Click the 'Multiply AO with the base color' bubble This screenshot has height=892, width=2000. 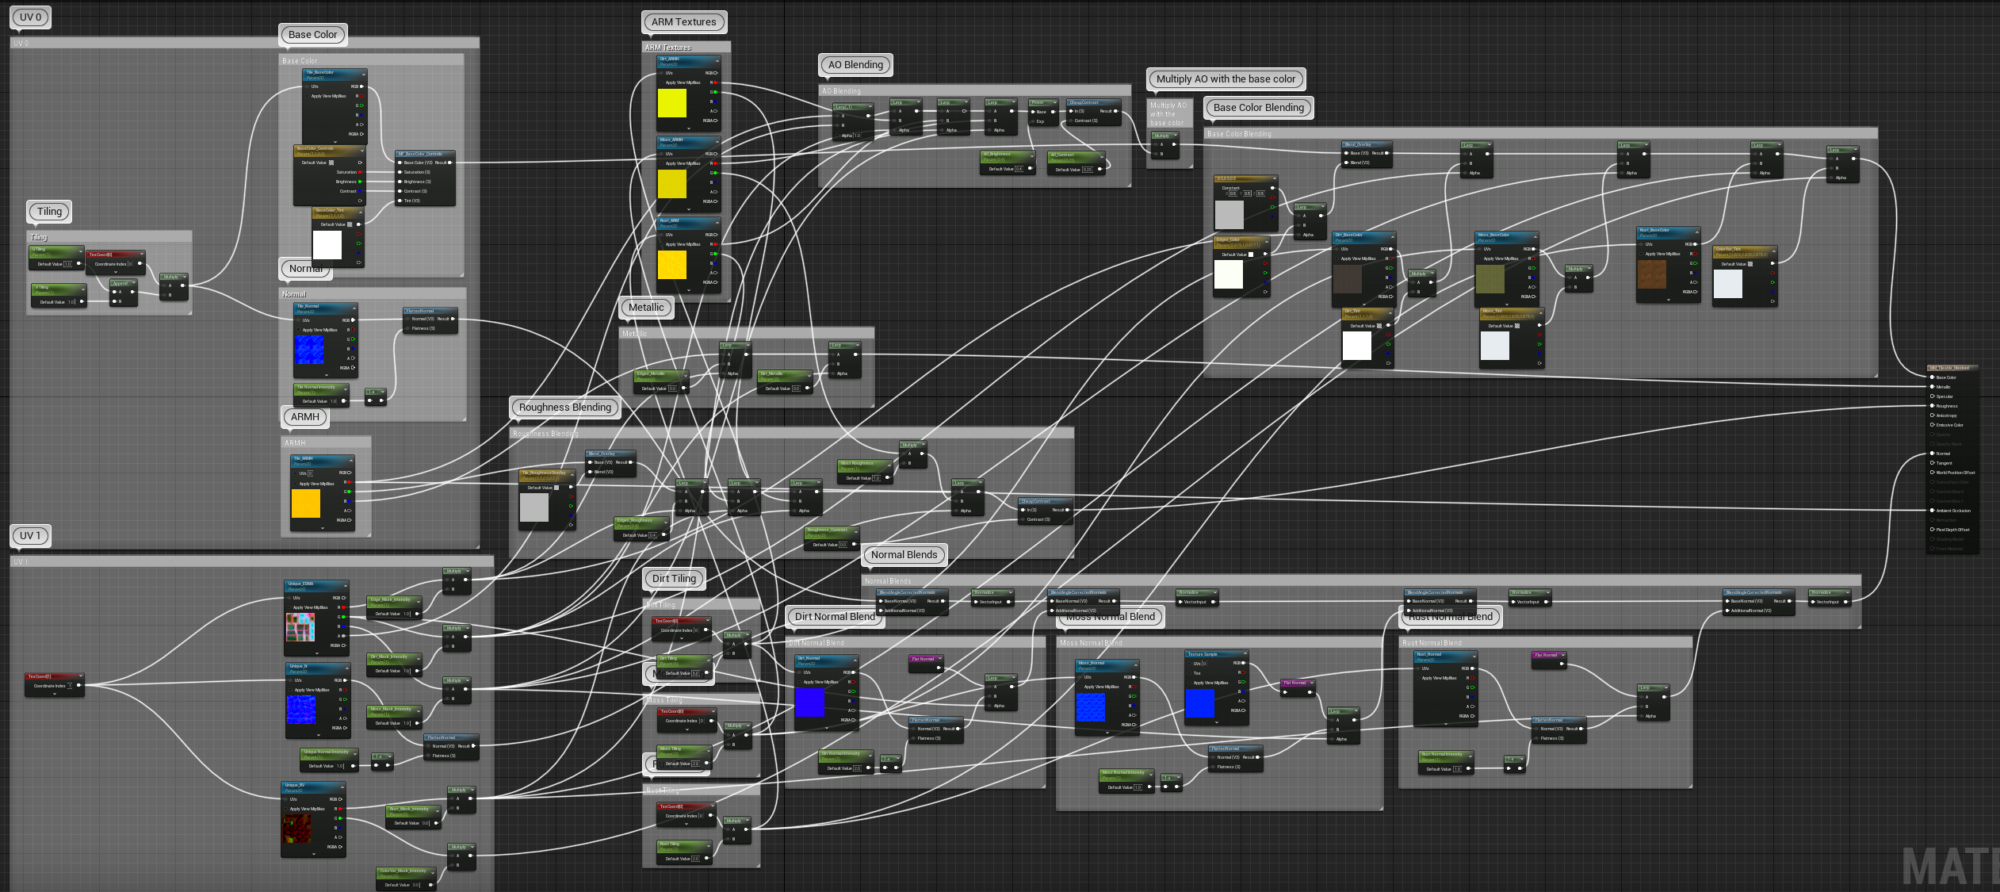(1225, 79)
